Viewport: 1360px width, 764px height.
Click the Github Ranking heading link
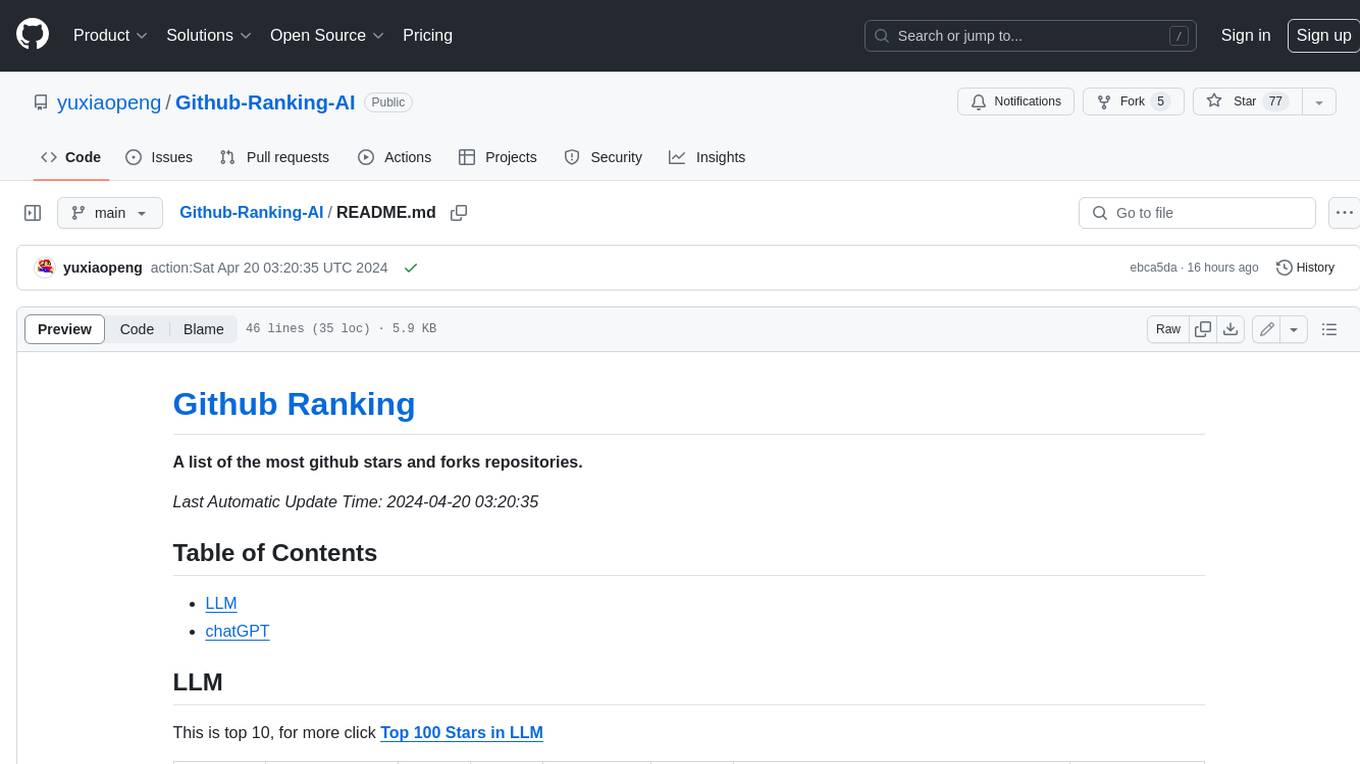[294, 404]
